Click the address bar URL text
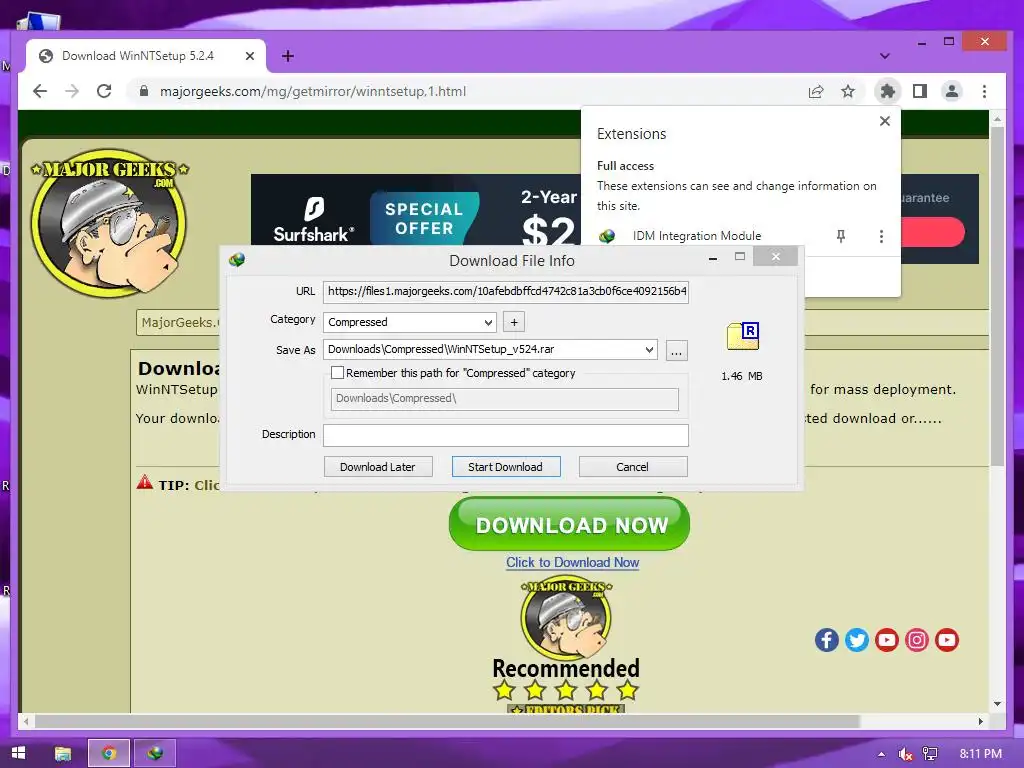Screen dimensions: 1024x768 (313, 91)
